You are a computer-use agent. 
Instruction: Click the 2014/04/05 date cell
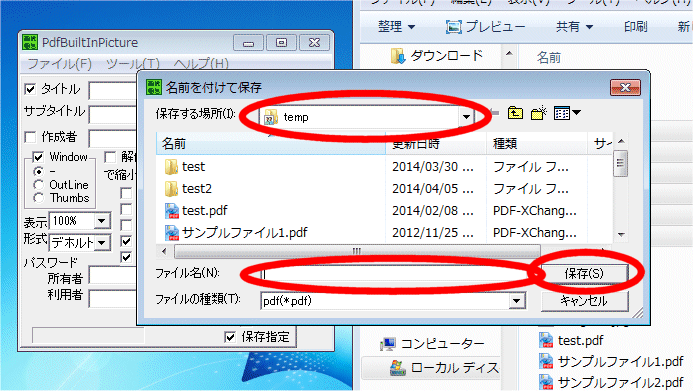pyautogui.click(x=433, y=189)
